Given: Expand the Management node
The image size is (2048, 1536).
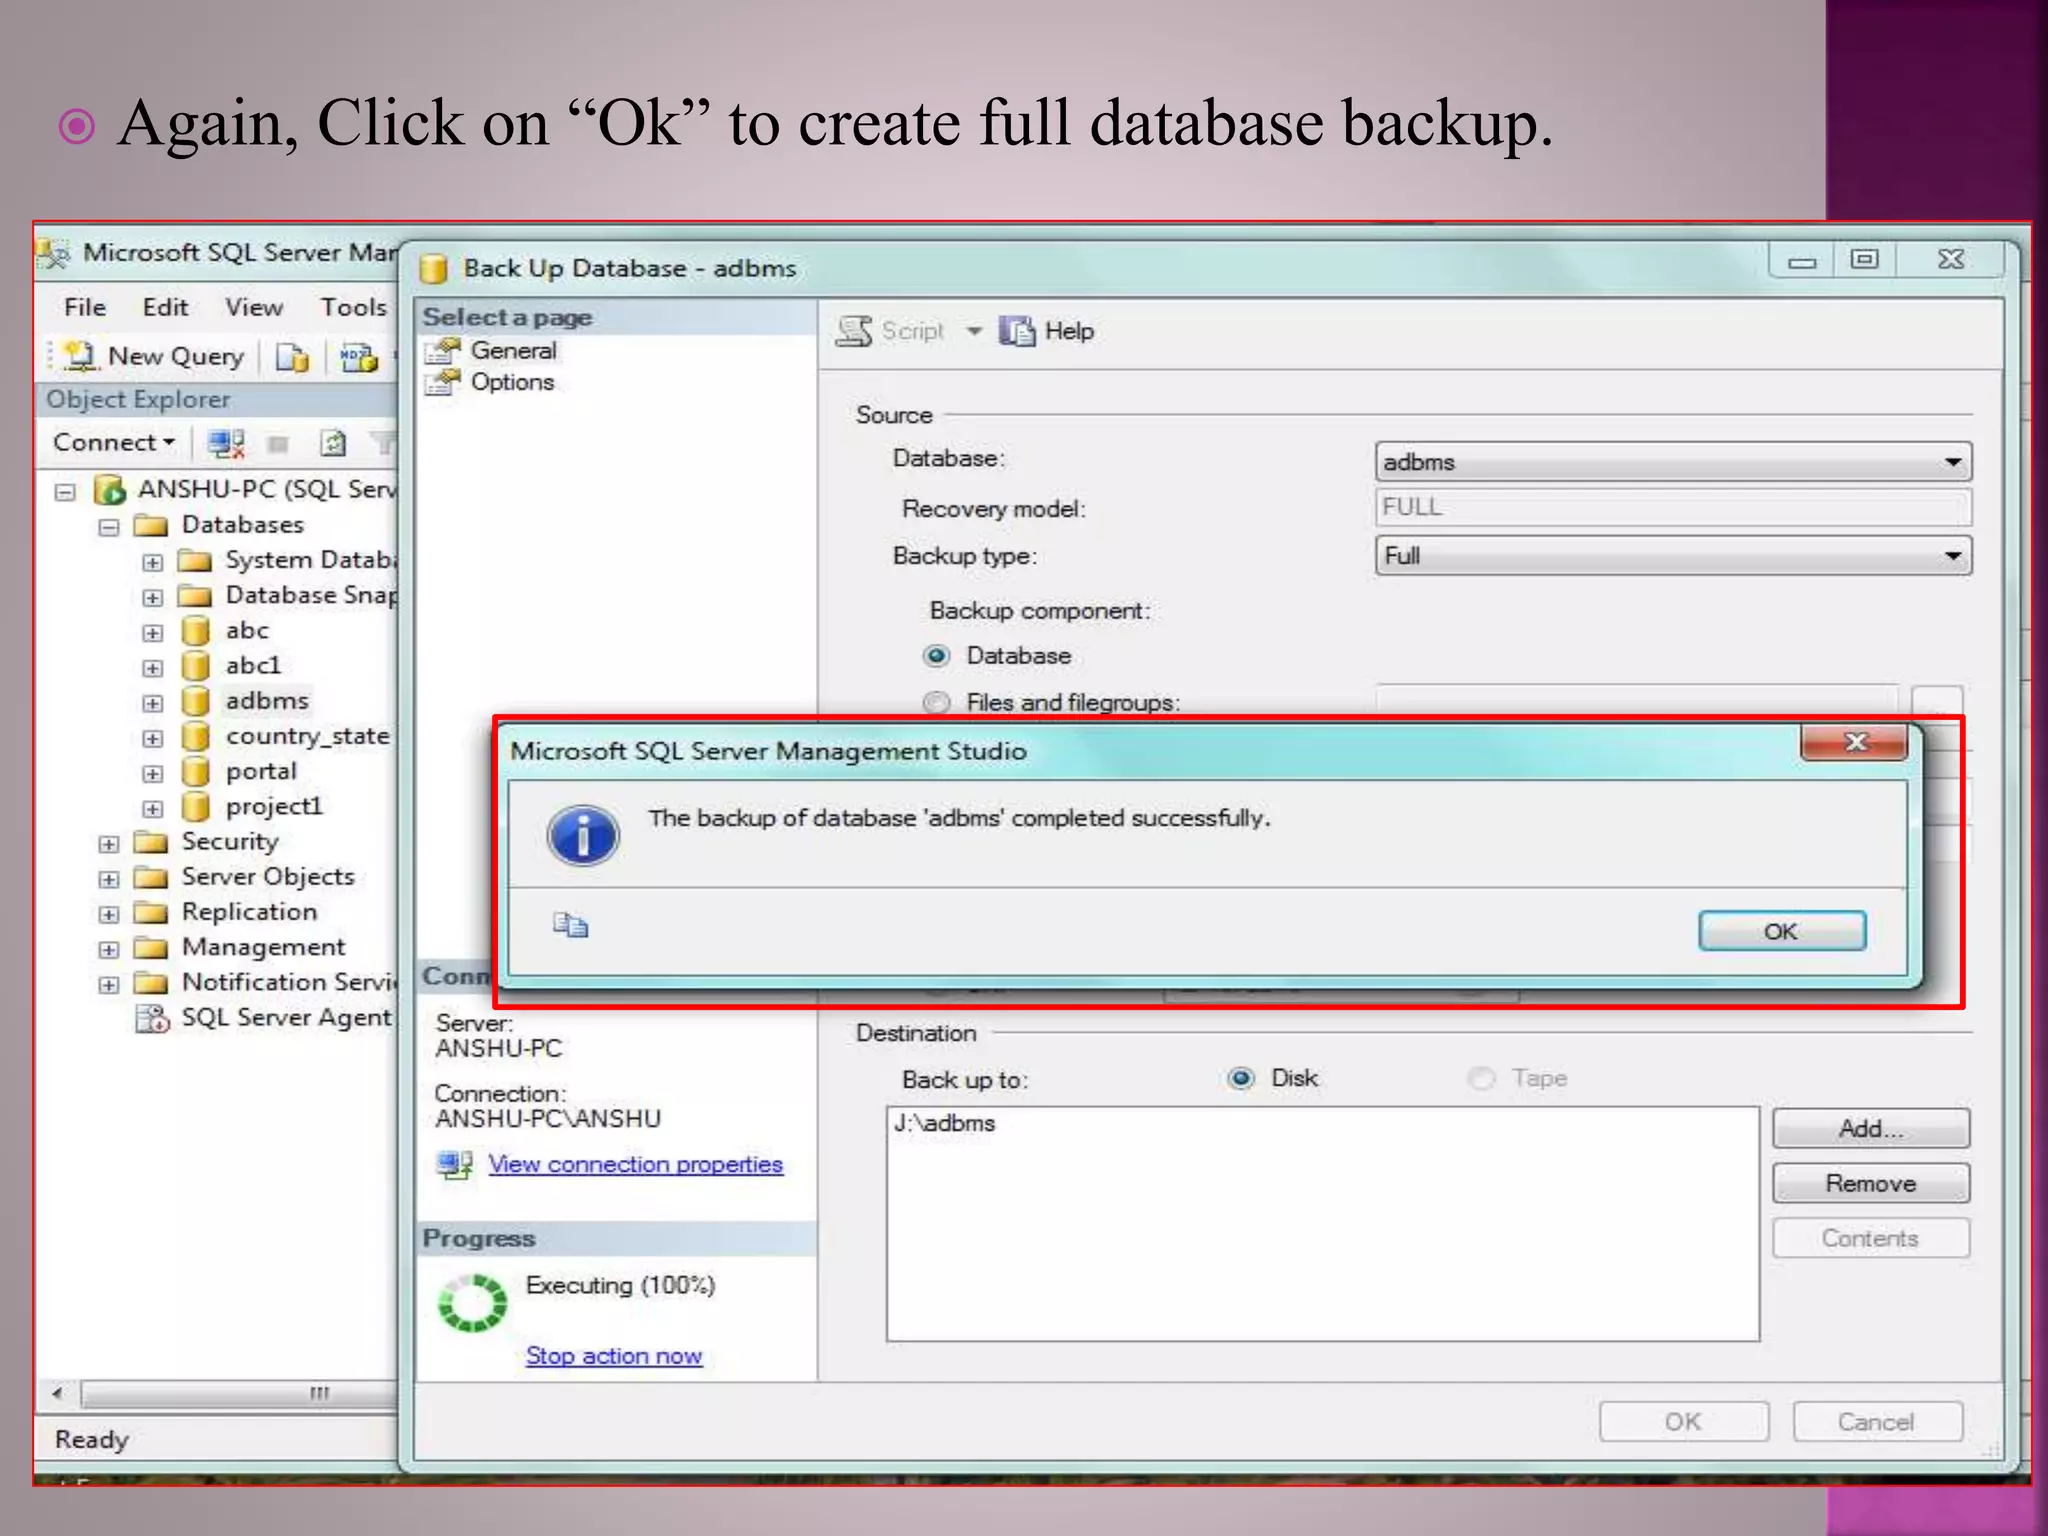Looking at the screenshot, I should point(109,949).
